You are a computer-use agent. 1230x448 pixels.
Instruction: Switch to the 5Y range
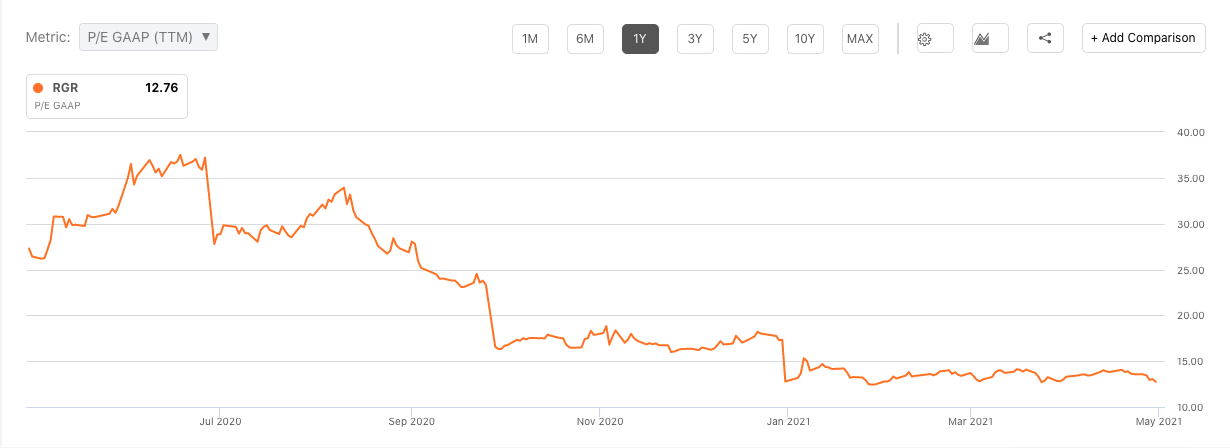coord(750,39)
